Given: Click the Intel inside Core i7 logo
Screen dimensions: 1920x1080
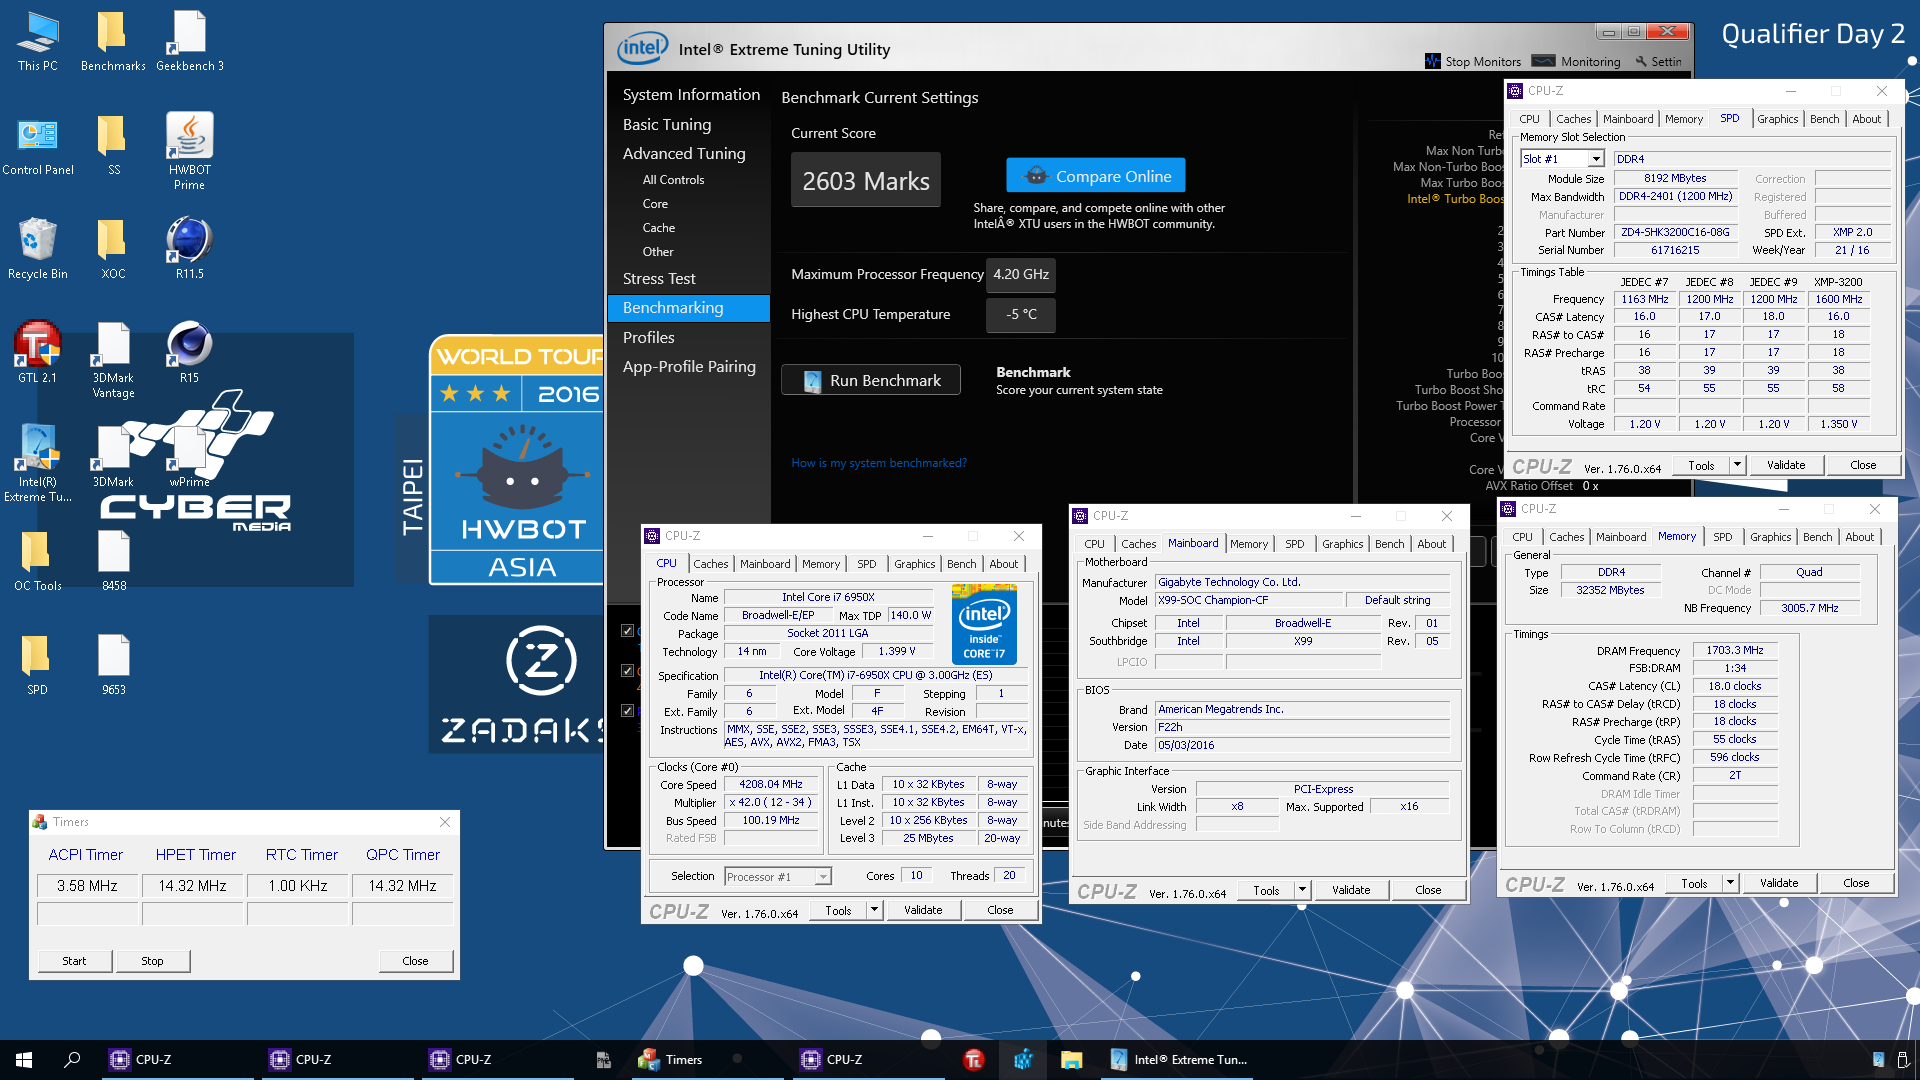Looking at the screenshot, I should 984,625.
